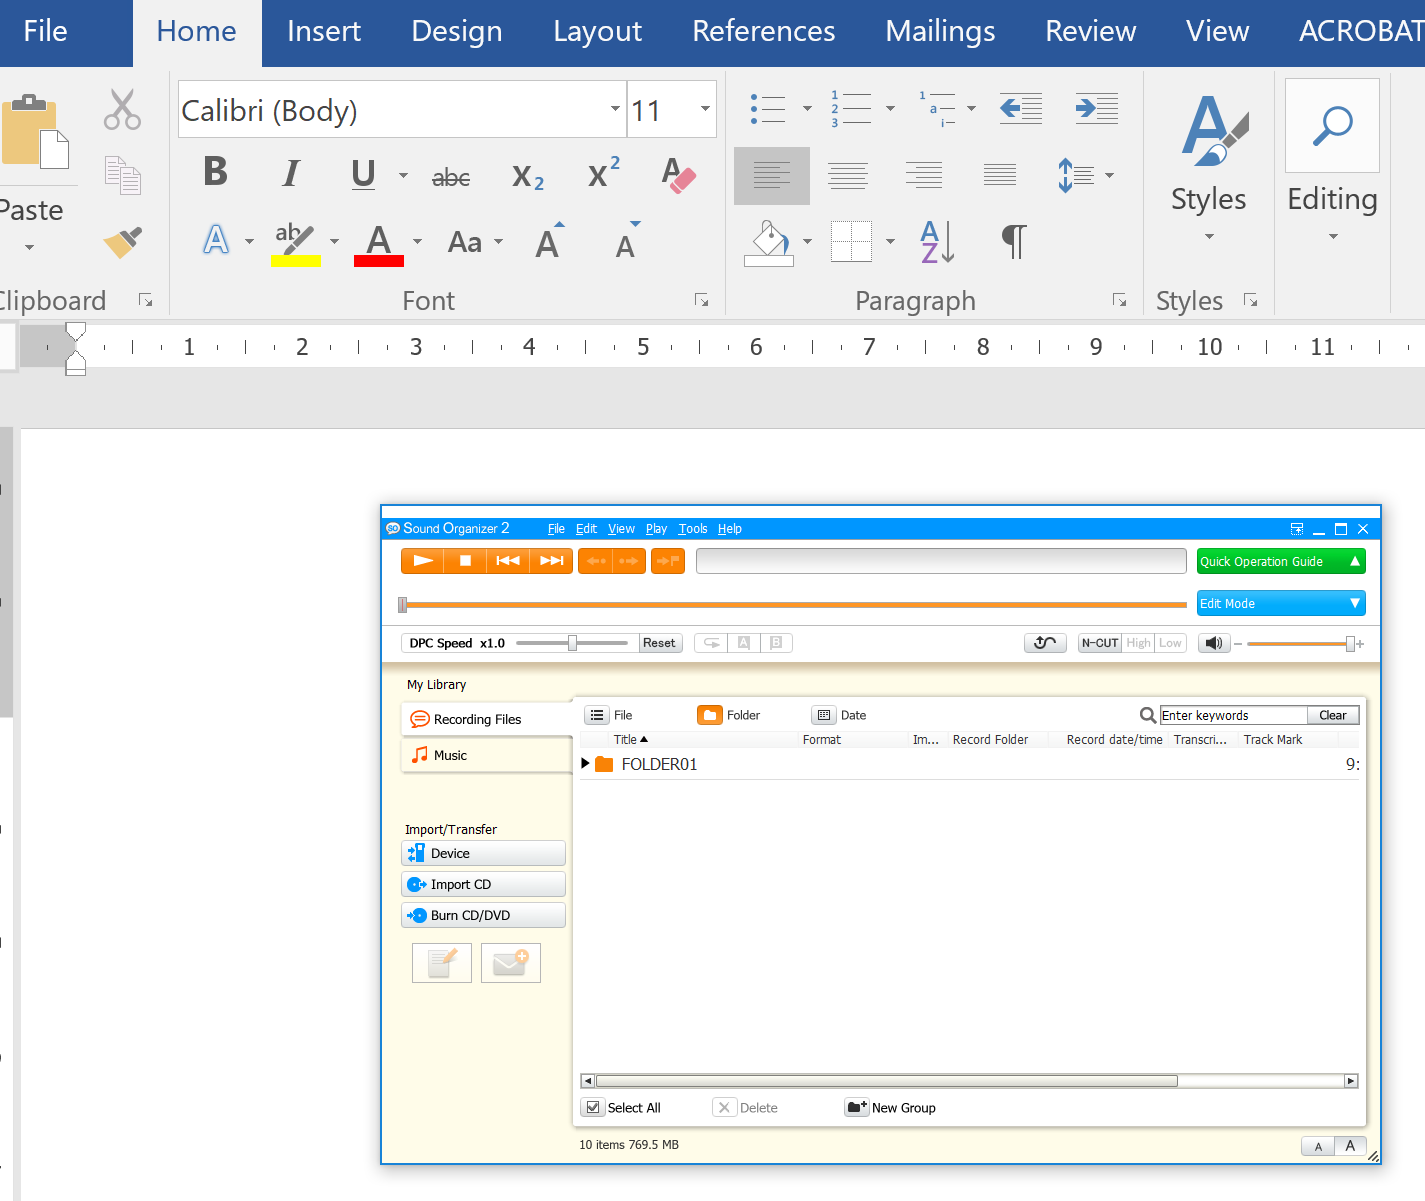Screen dimensions: 1425x1201
Task: Toggle Center paragraph alignment
Action: (848, 176)
